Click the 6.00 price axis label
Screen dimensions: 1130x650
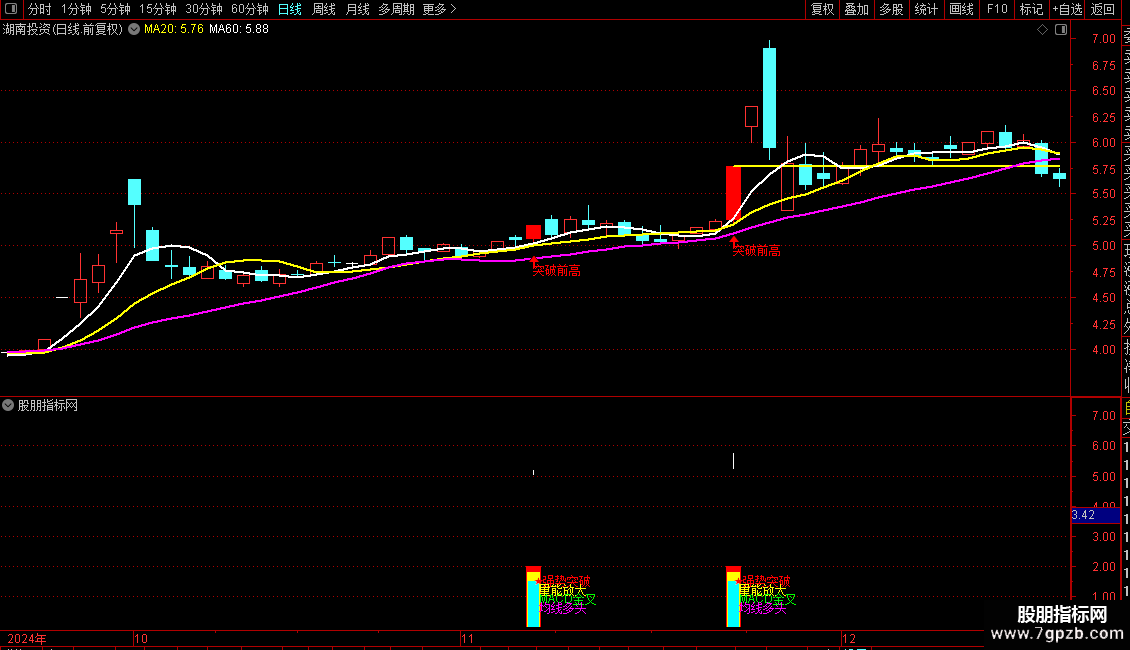click(x=1104, y=143)
